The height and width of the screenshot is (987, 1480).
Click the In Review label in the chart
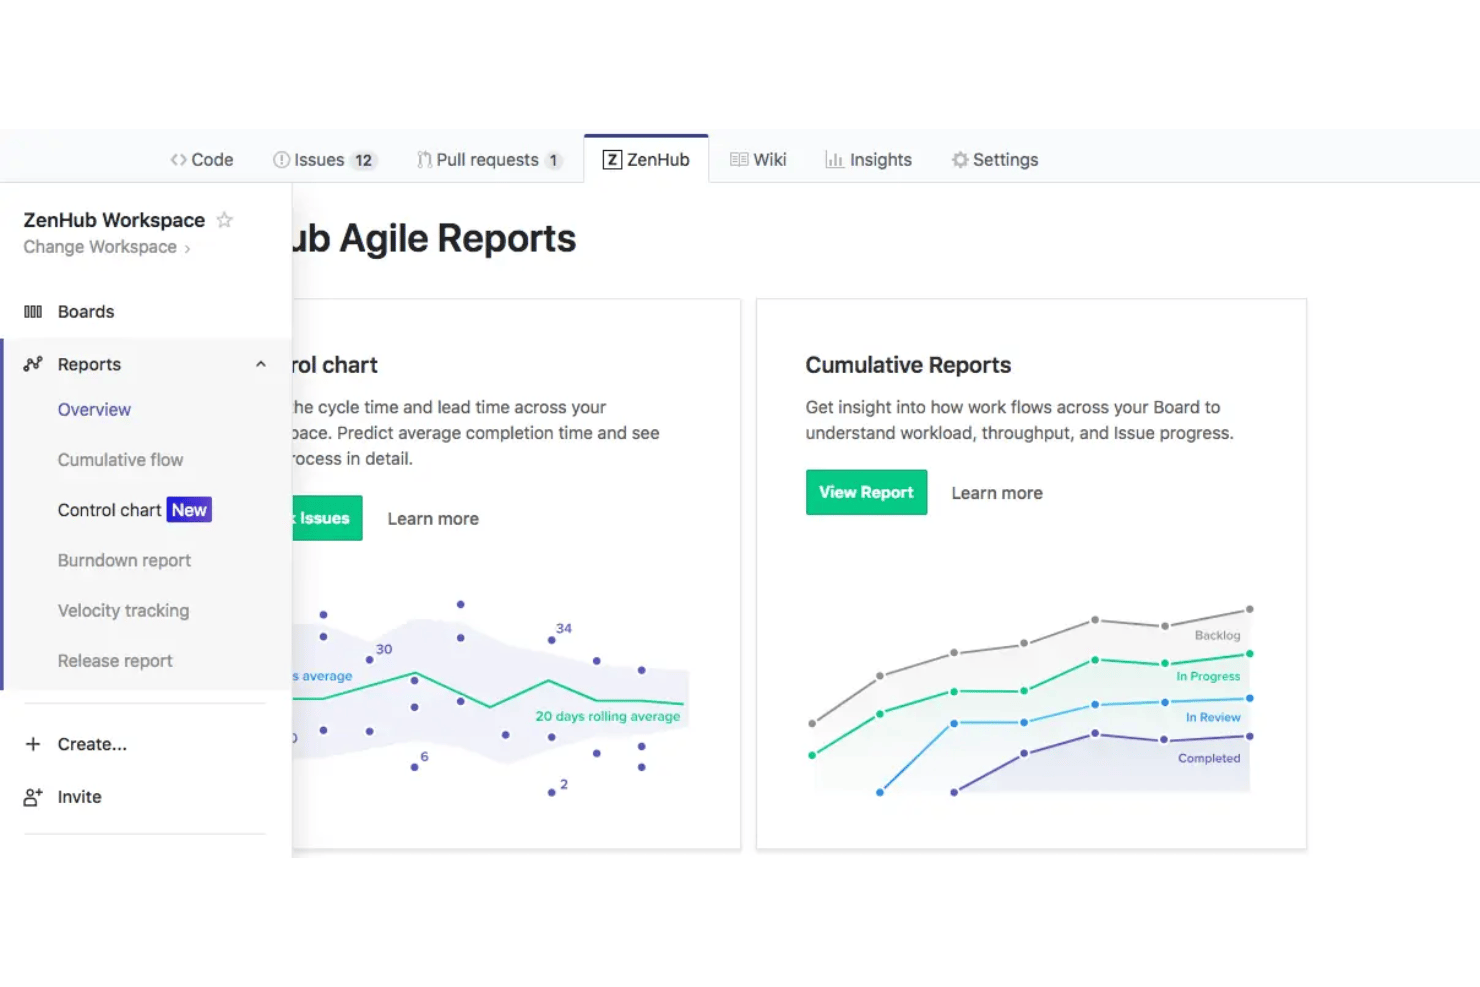1213,718
